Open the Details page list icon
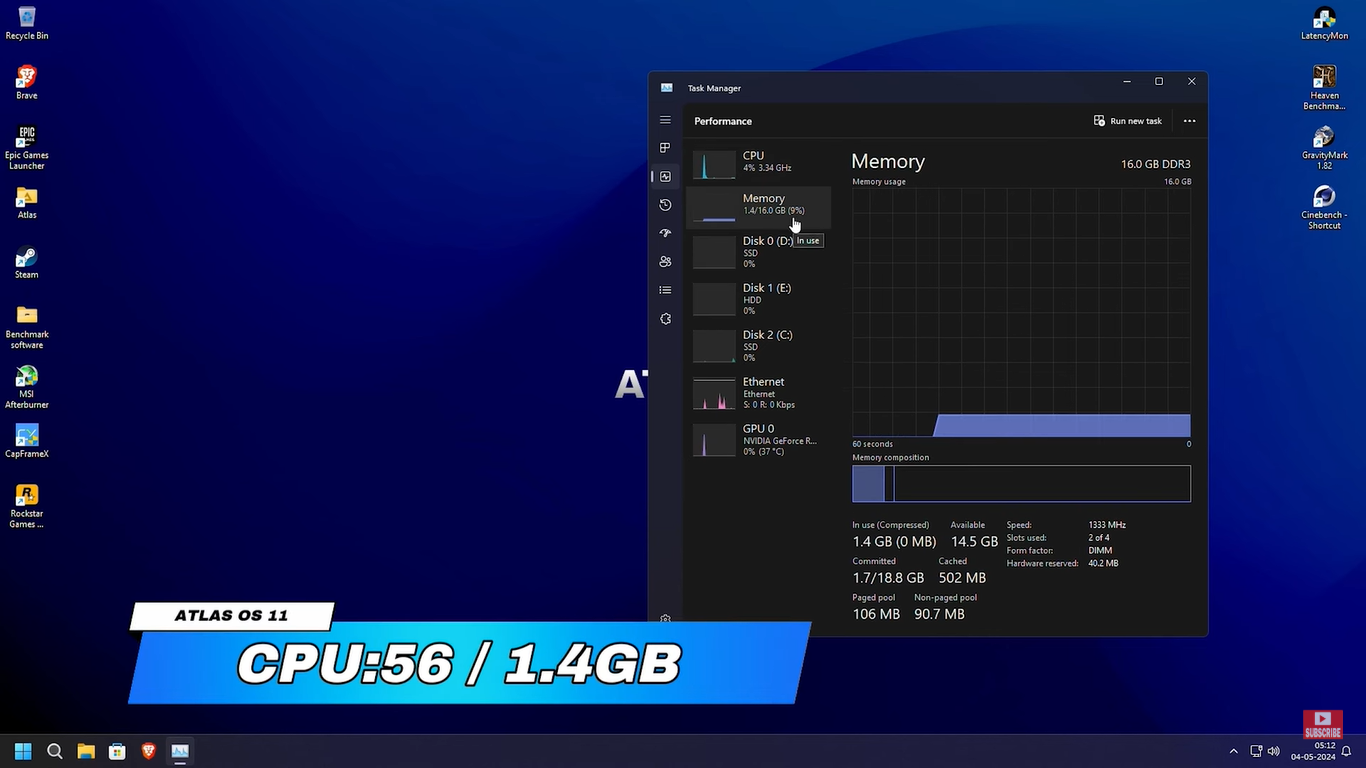 pyautogui.click(x=665, y=290)
